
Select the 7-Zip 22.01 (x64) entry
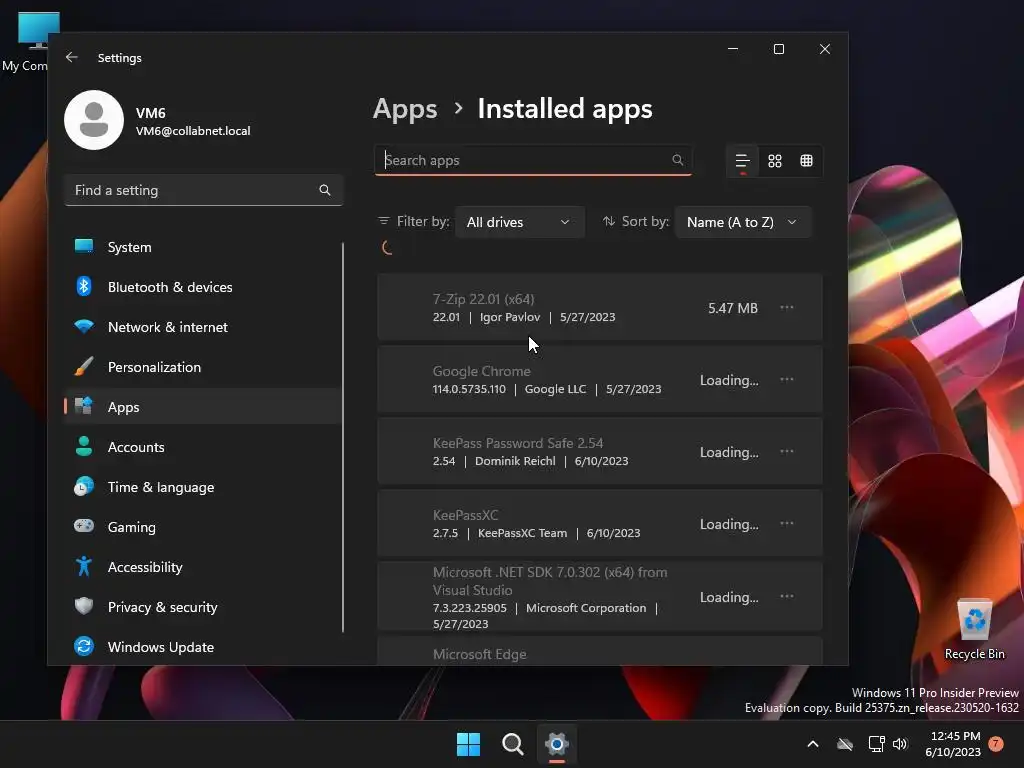coord(600,308)
